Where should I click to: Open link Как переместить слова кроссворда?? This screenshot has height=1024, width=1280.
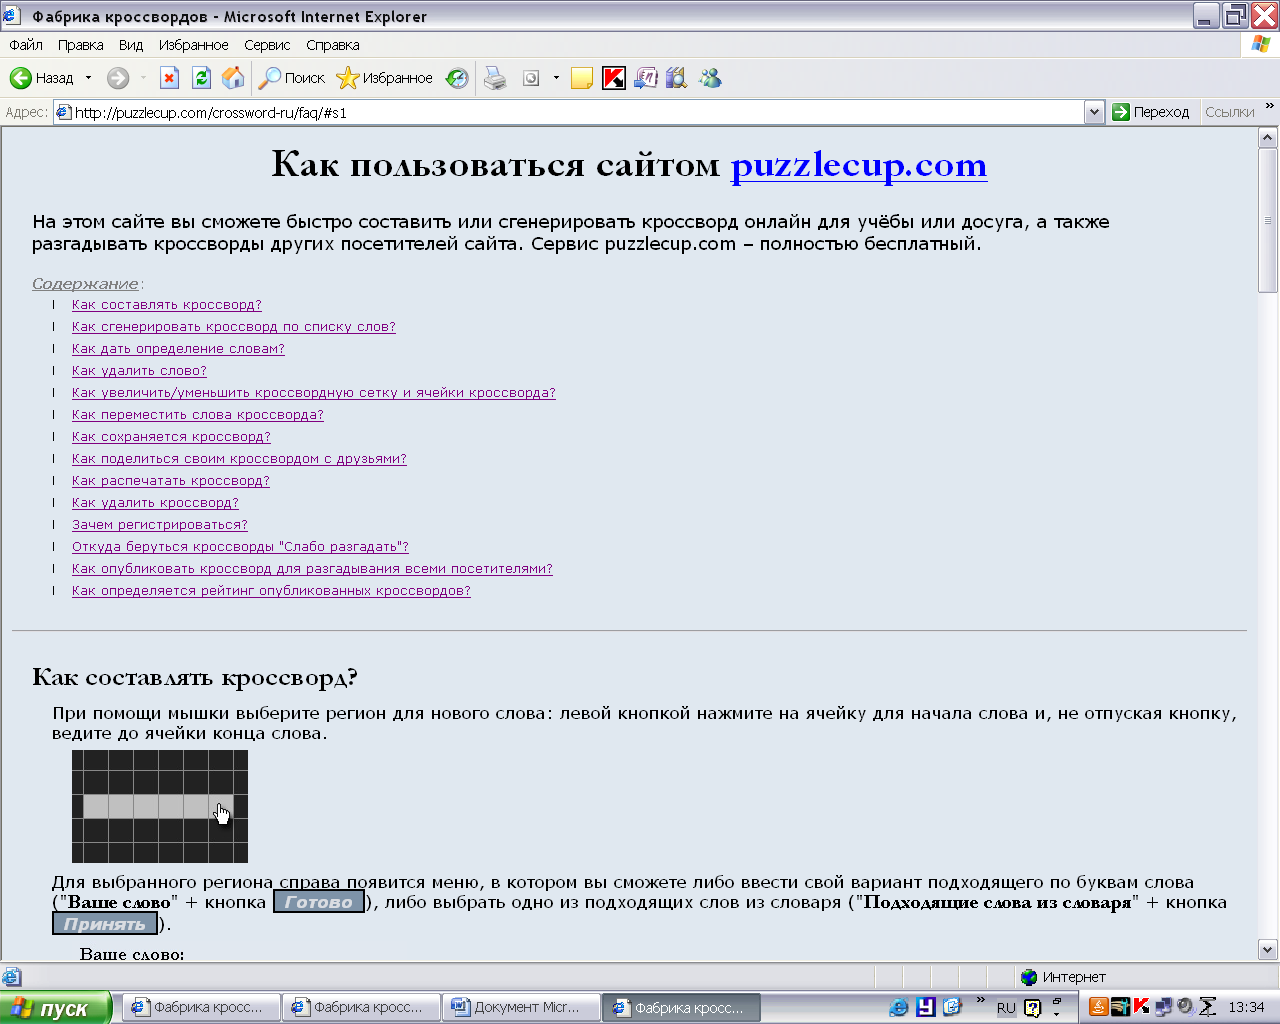tap(198, 415)
